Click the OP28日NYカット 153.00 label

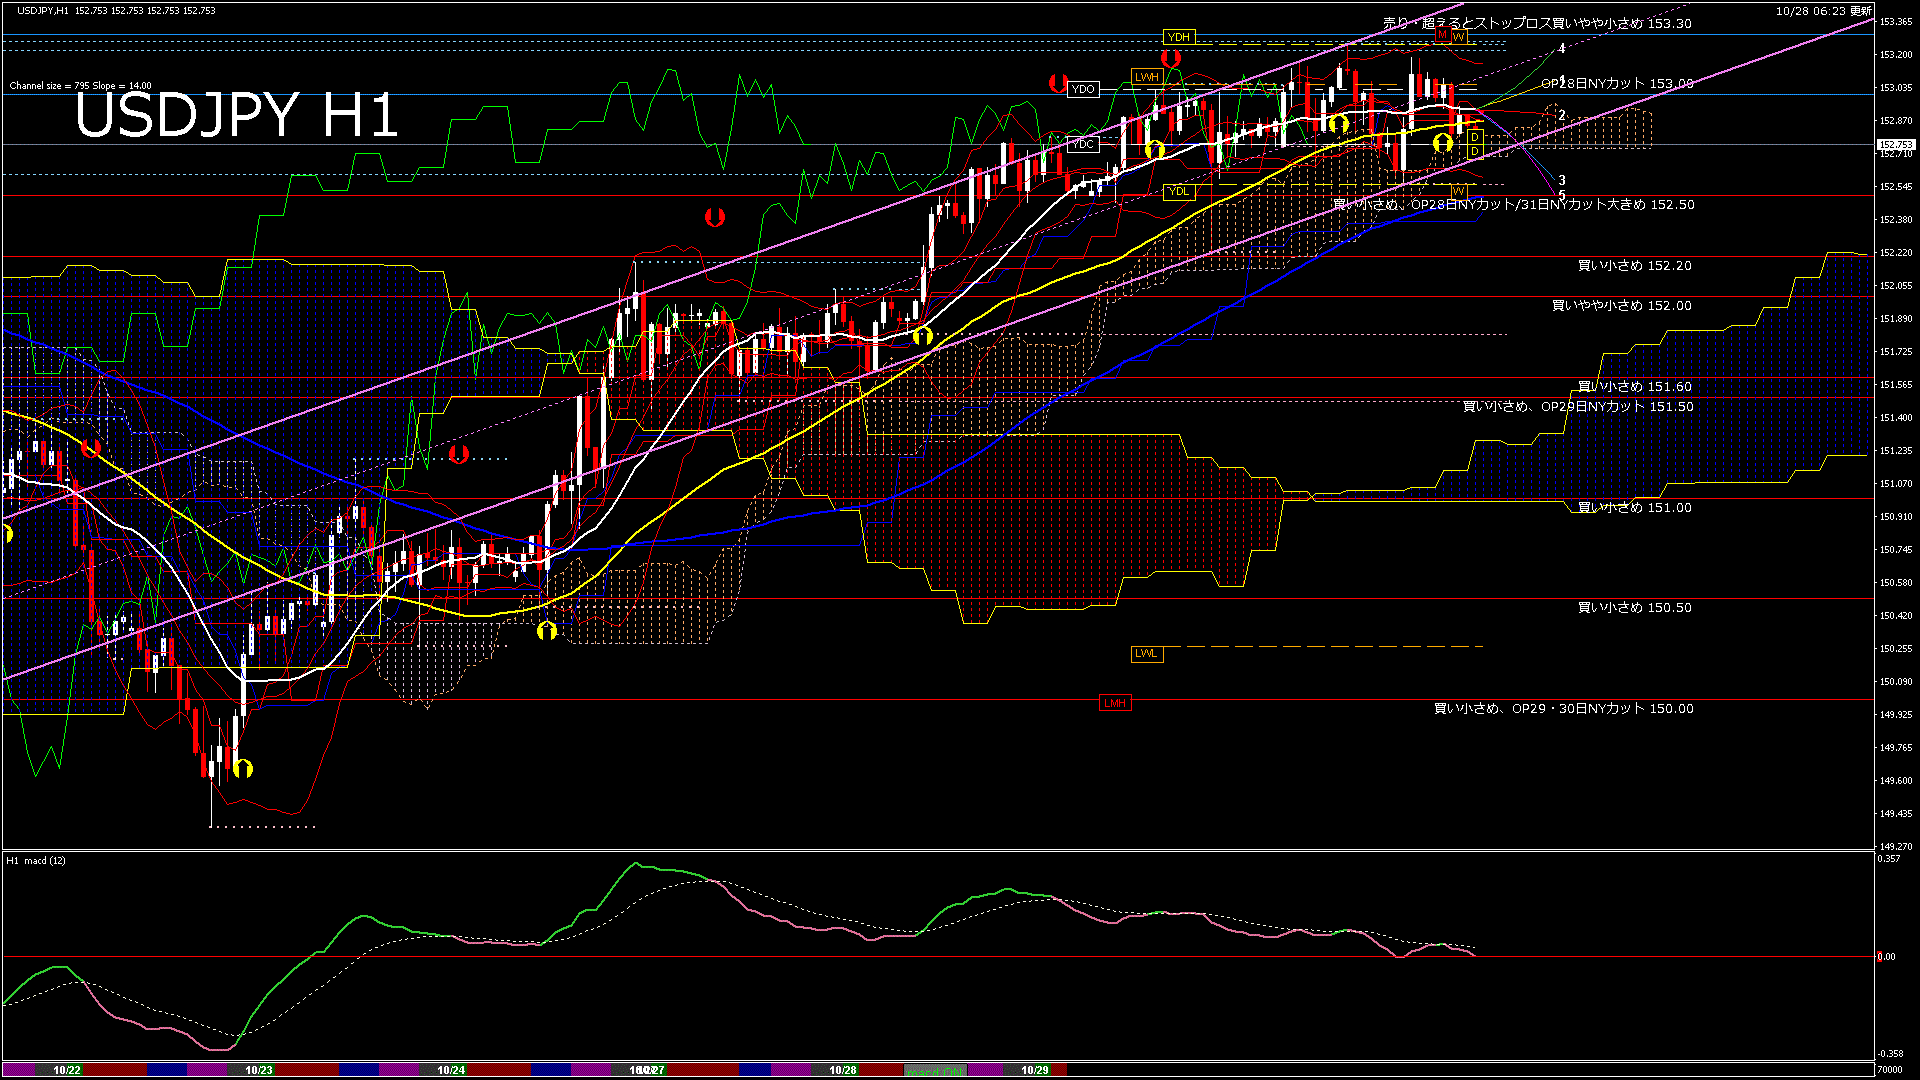coord(1617,84)
